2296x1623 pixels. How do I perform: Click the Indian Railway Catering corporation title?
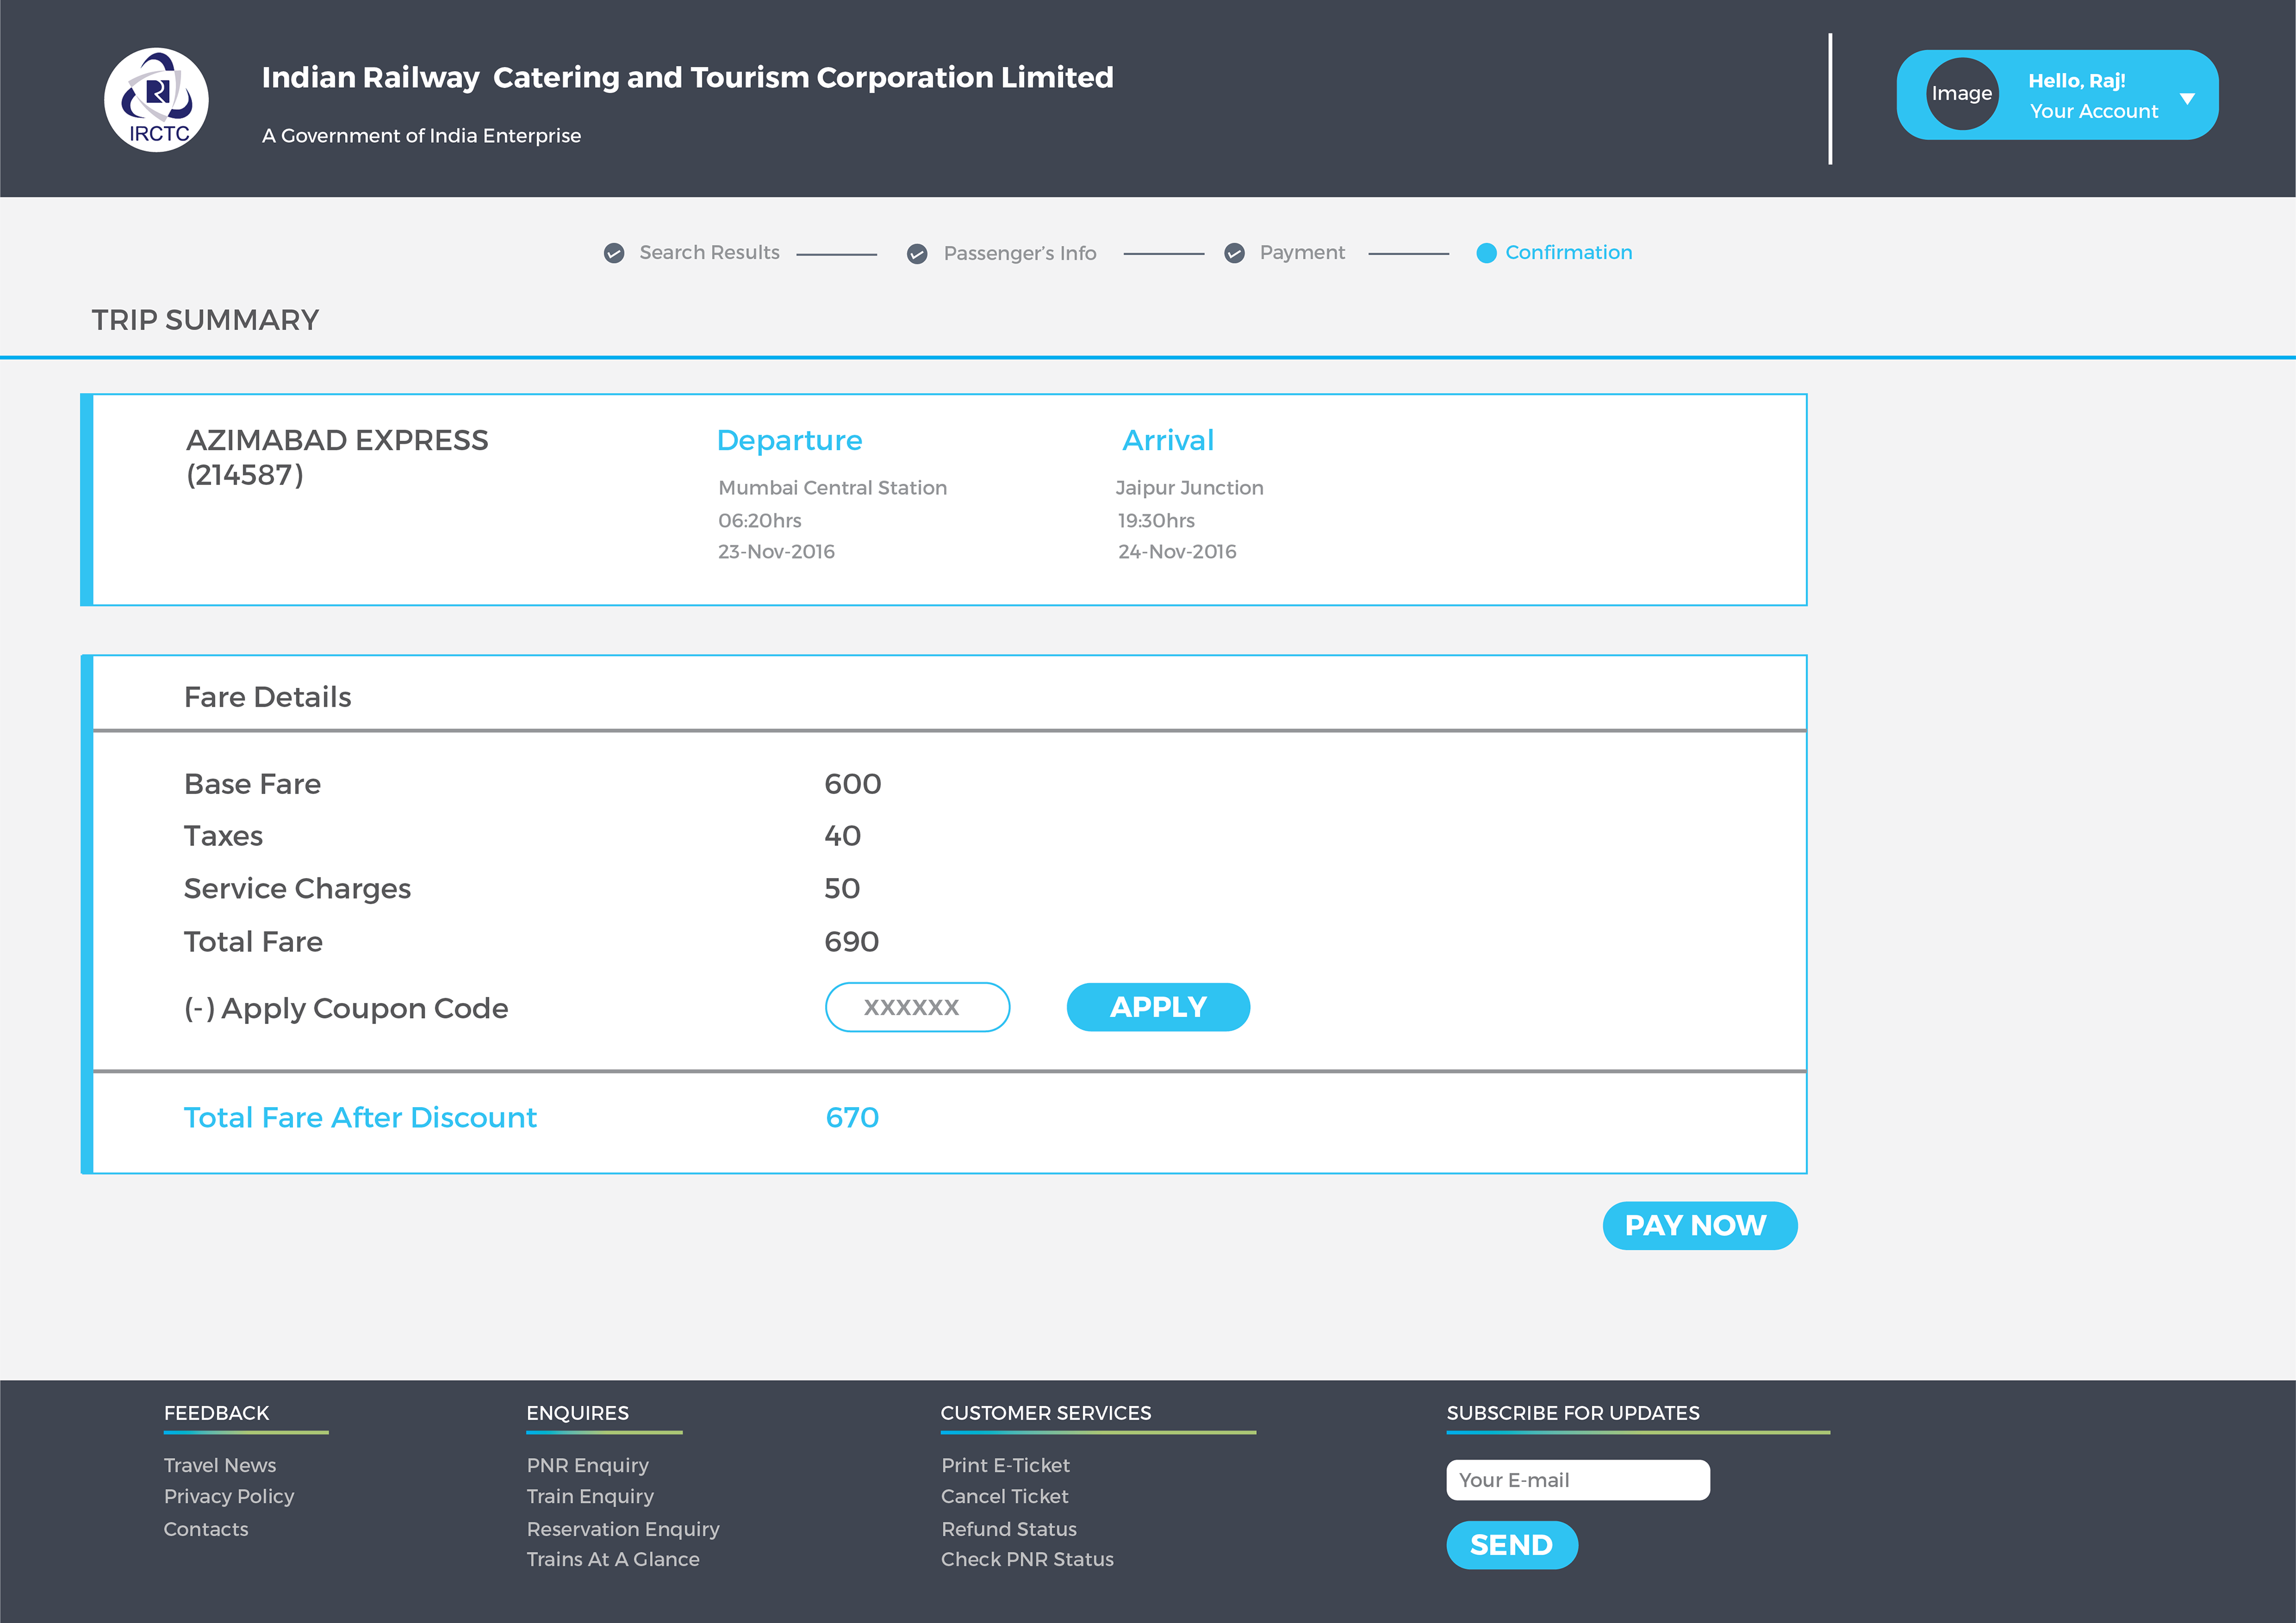click(688, 77)
